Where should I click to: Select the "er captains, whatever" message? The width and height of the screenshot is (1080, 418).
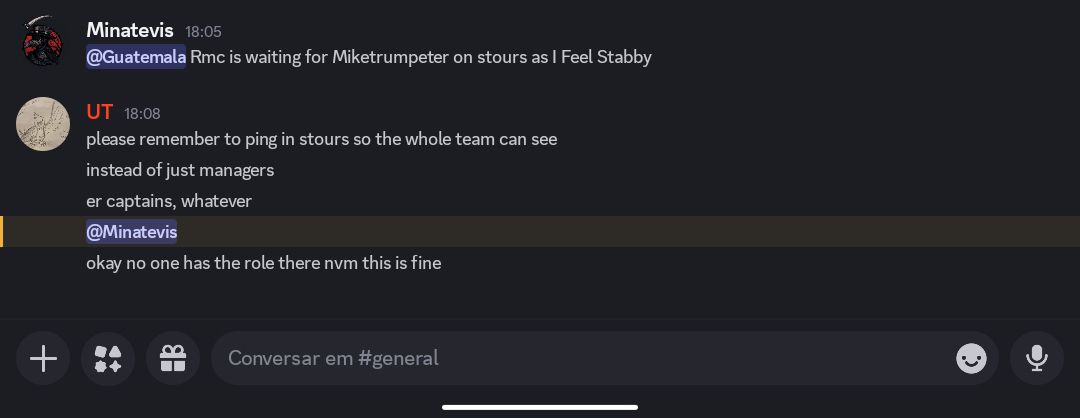click(x=169, y=201)
